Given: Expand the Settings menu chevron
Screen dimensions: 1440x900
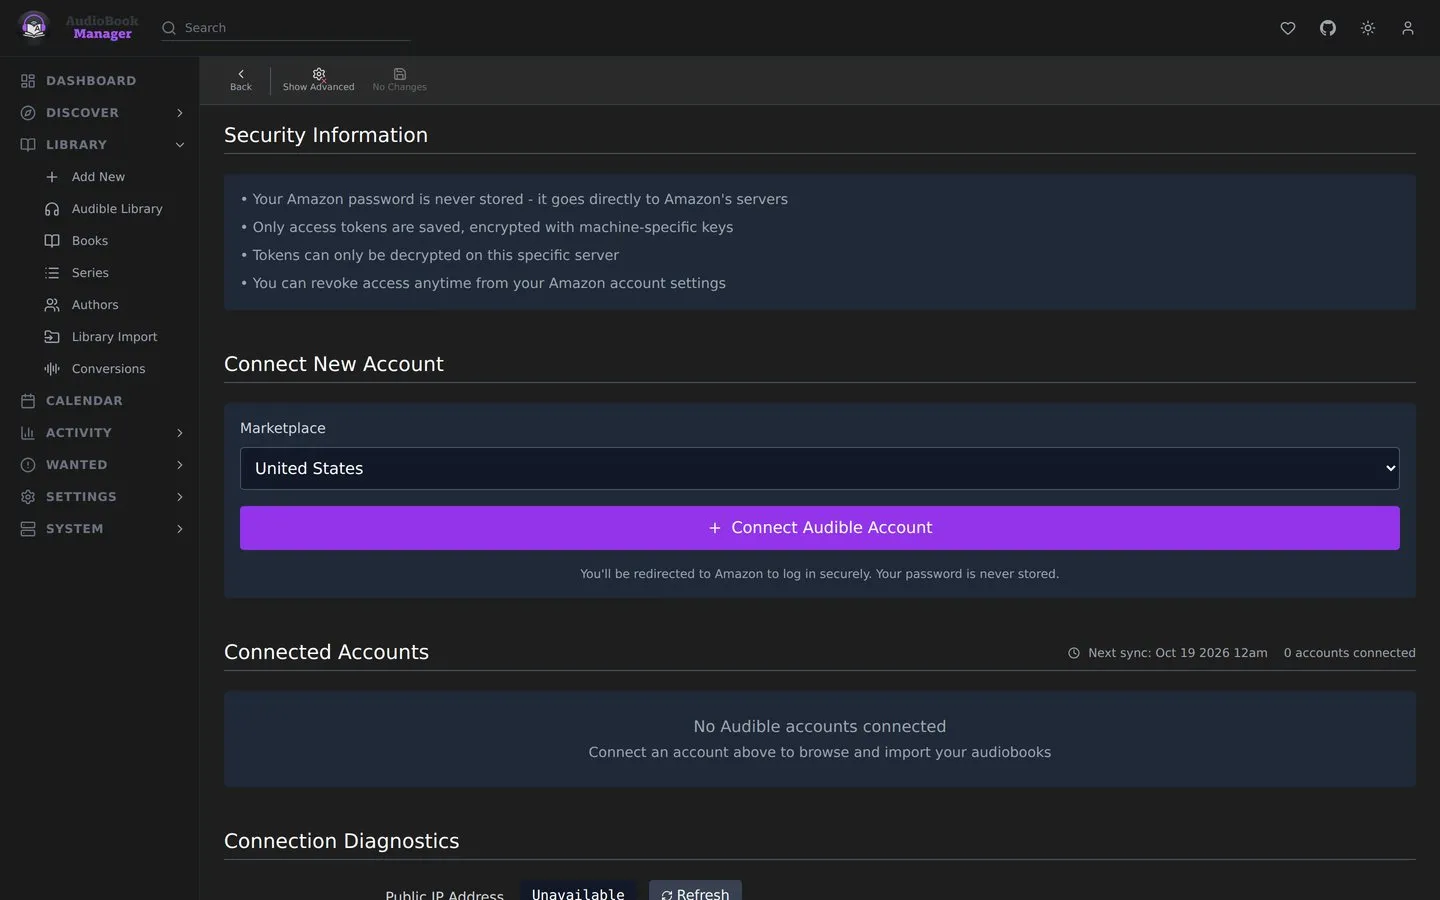Looking at the screenshot, I should pyautogui.click(x=180, y=497).
